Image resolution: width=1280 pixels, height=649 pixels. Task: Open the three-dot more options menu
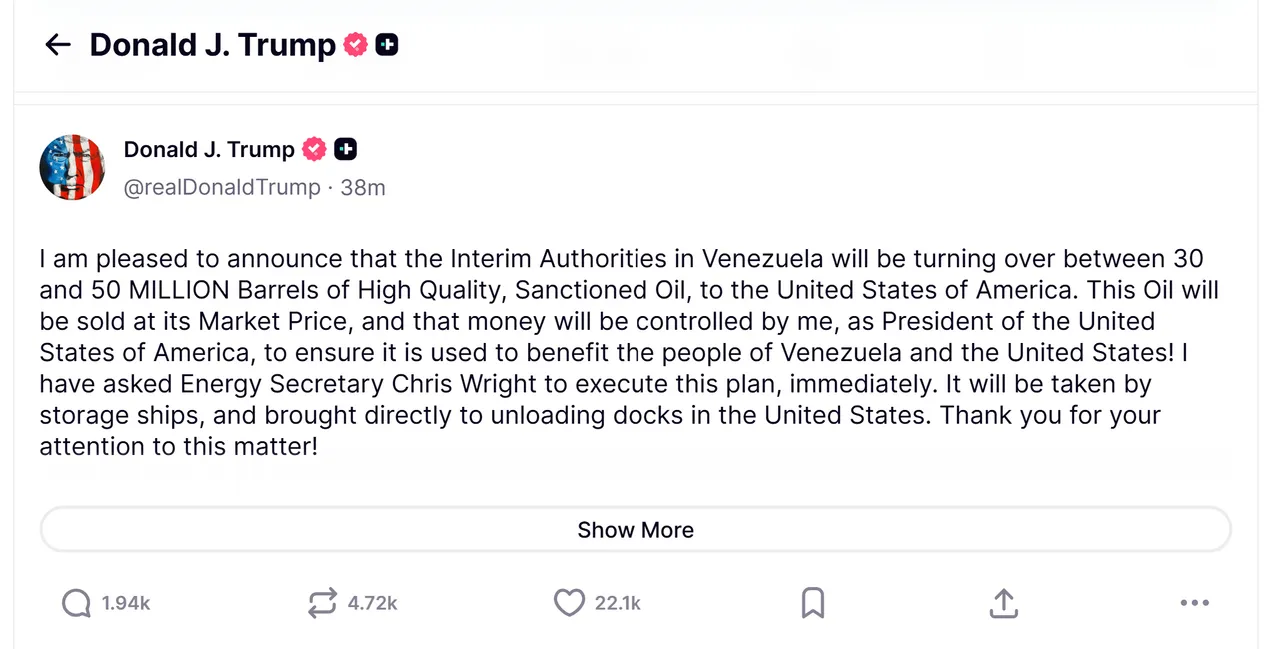(x=1194, y=603)
